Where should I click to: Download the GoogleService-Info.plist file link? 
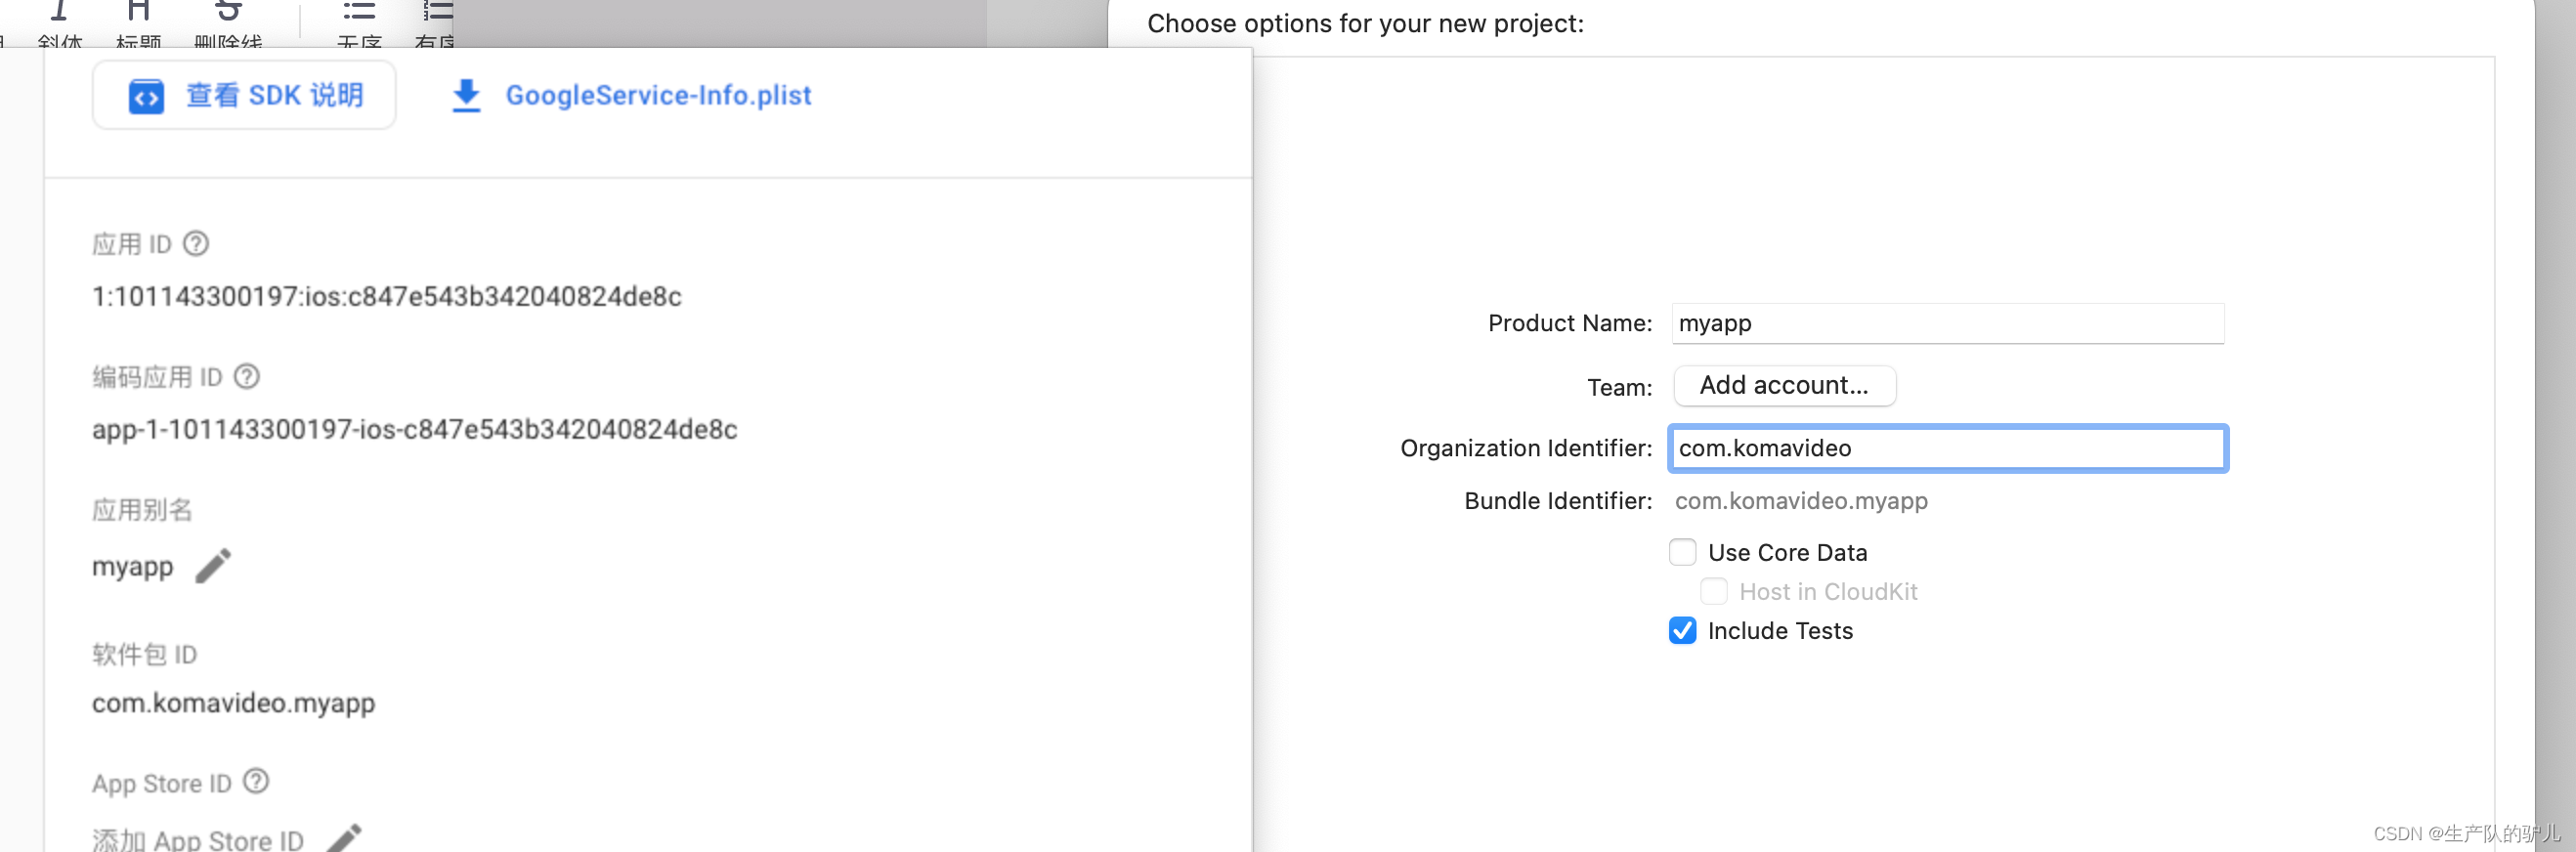coord(658,96)
